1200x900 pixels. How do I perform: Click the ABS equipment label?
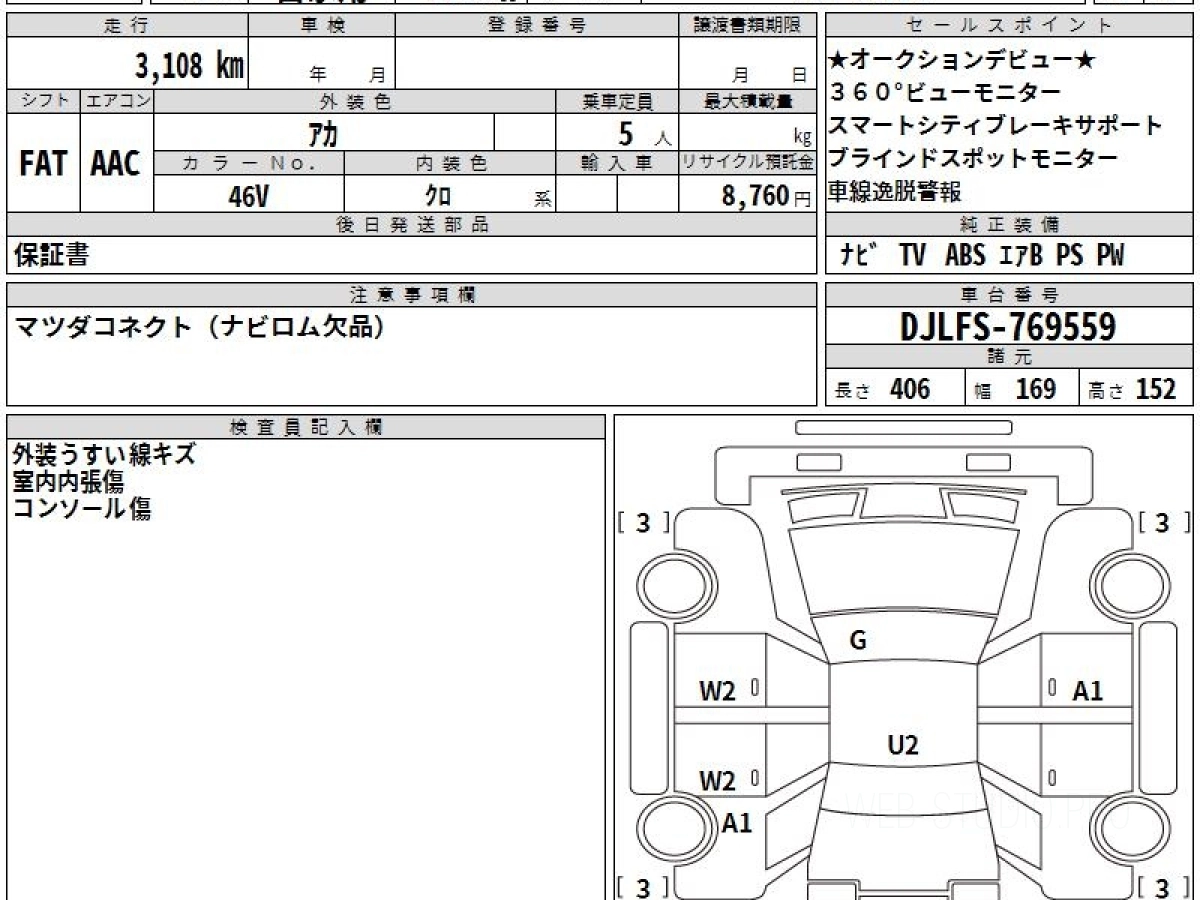965,255
